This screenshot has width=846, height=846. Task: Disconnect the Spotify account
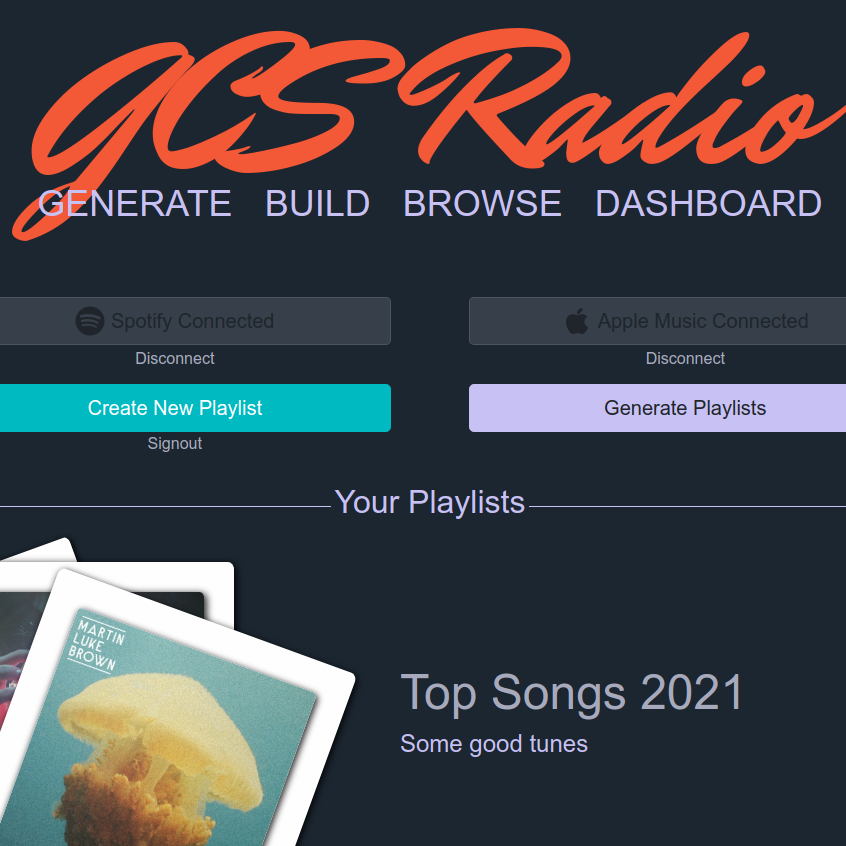click(175, 358)
